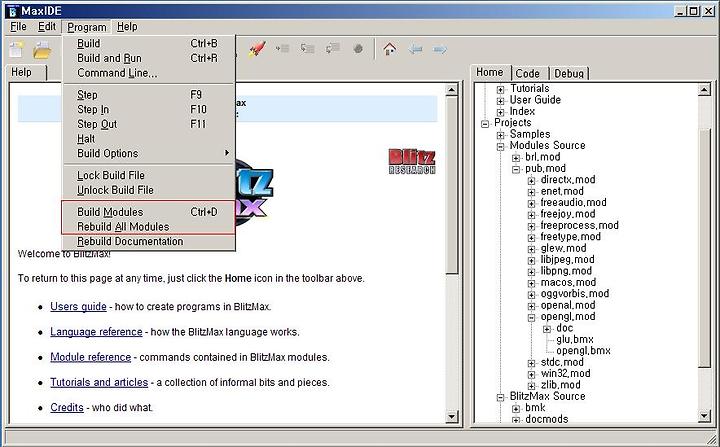
Task: Collapse the pub.mod tree node
Action: [x=516, y=169]
